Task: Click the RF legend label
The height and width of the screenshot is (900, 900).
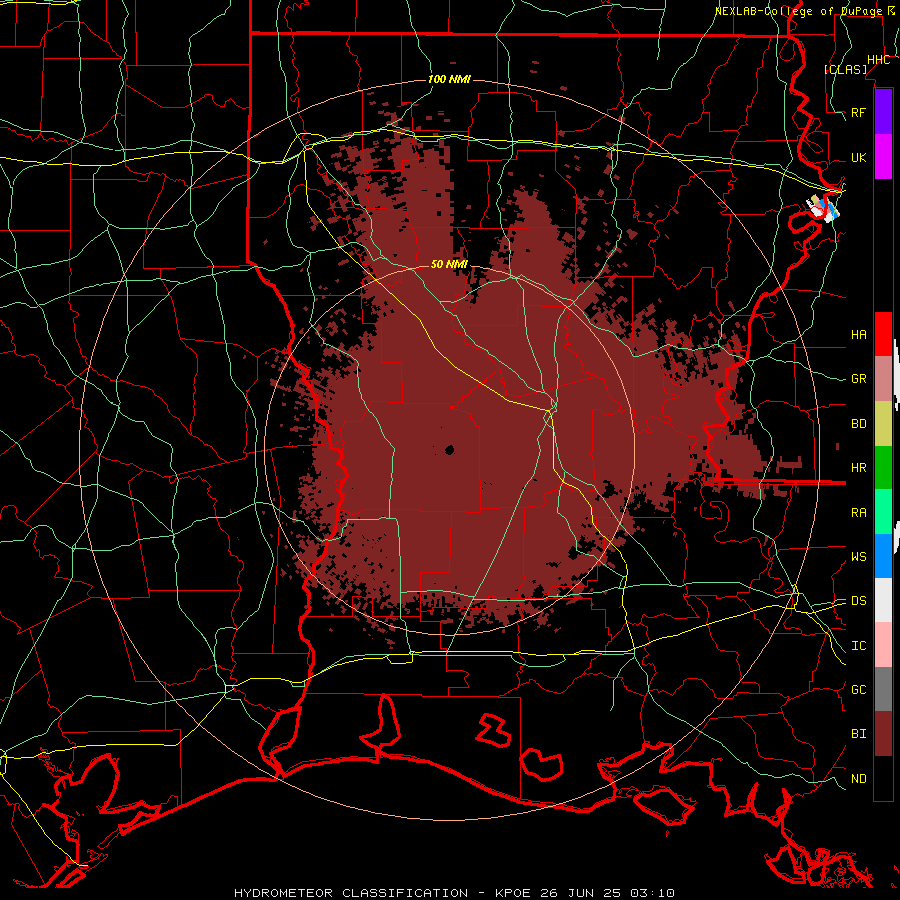Action: pyautogui.click(x=859, y=113)
